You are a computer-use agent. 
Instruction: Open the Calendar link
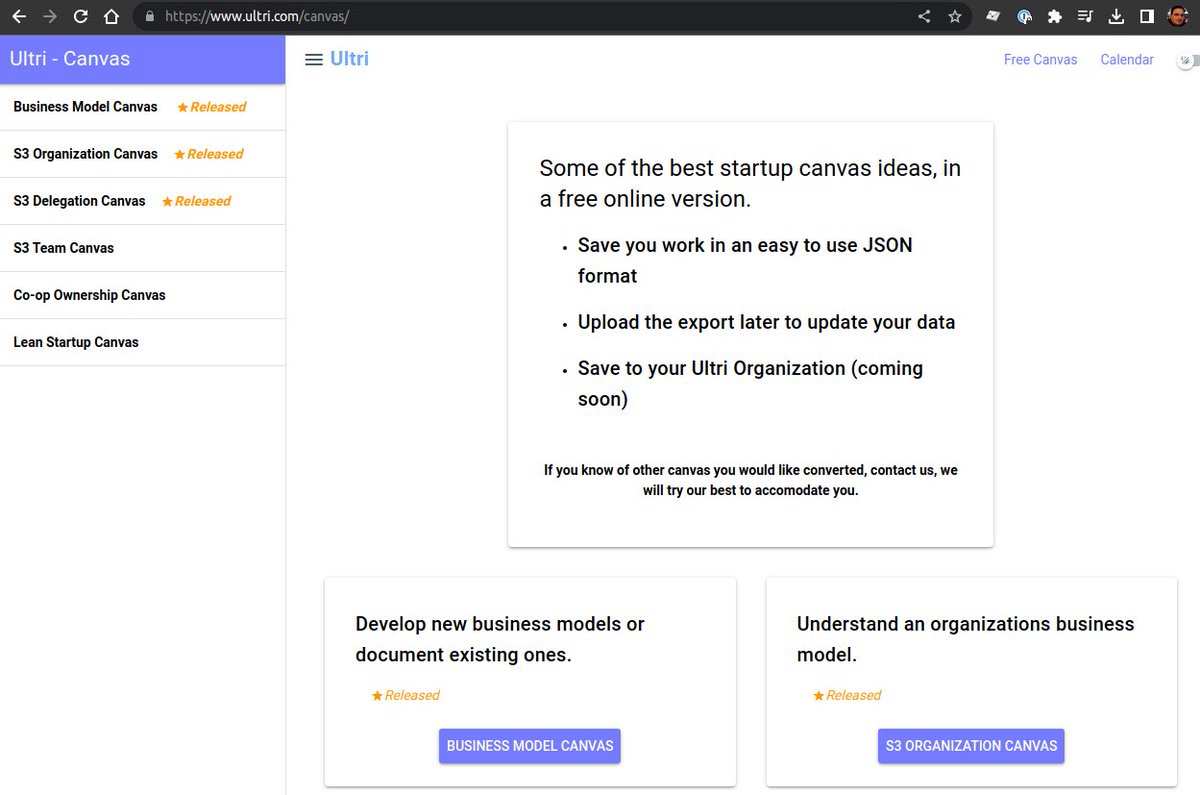coord(1127,60)
